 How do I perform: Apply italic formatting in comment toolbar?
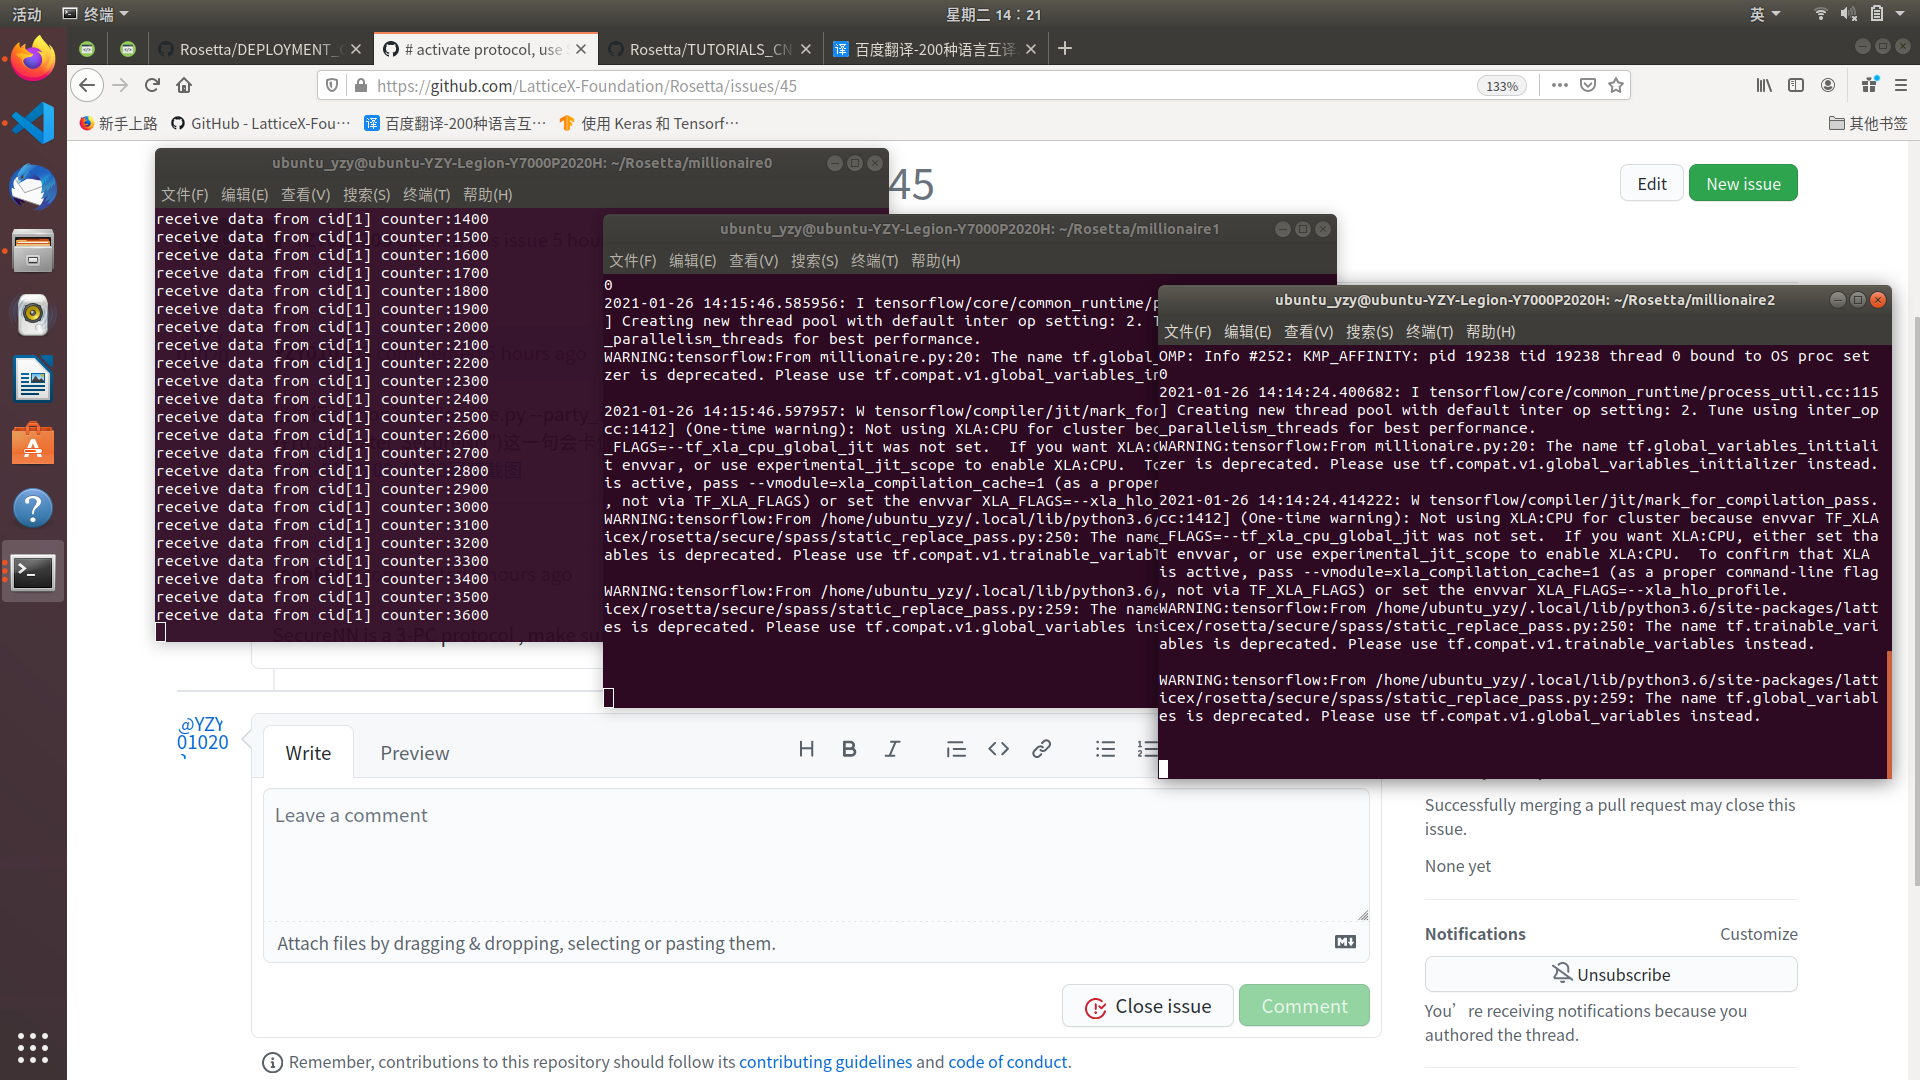click(893, 749)
